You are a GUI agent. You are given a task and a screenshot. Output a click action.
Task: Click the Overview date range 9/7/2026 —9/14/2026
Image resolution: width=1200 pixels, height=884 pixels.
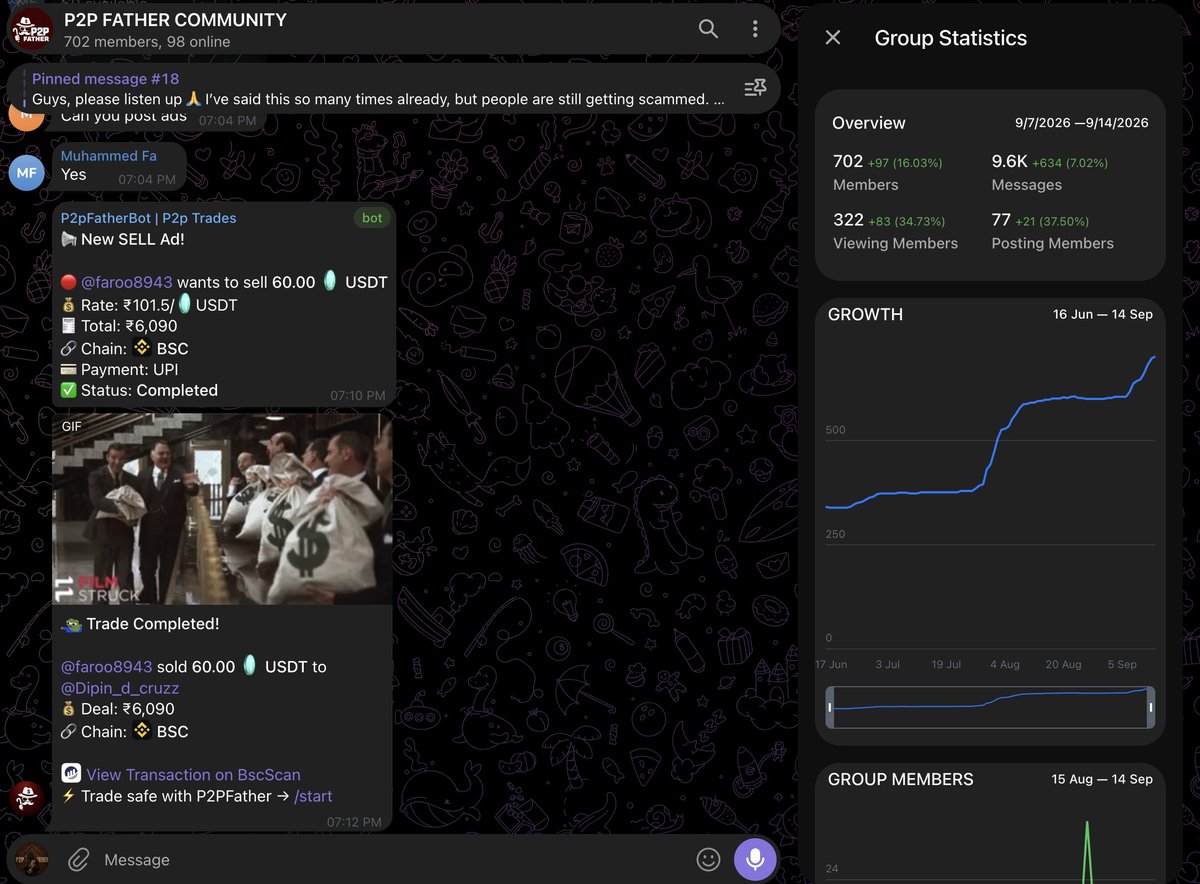point(1081,123)
